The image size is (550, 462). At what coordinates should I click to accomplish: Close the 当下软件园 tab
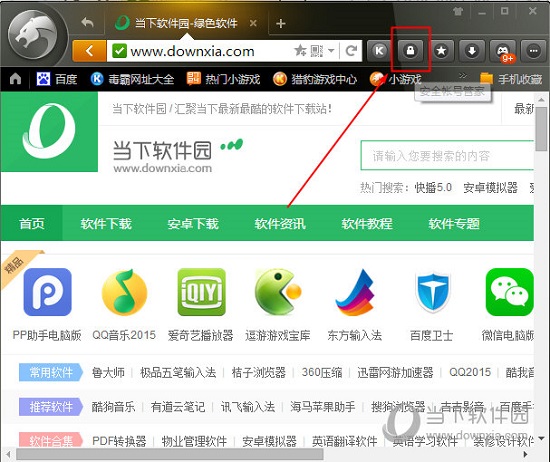coord(253,24)
